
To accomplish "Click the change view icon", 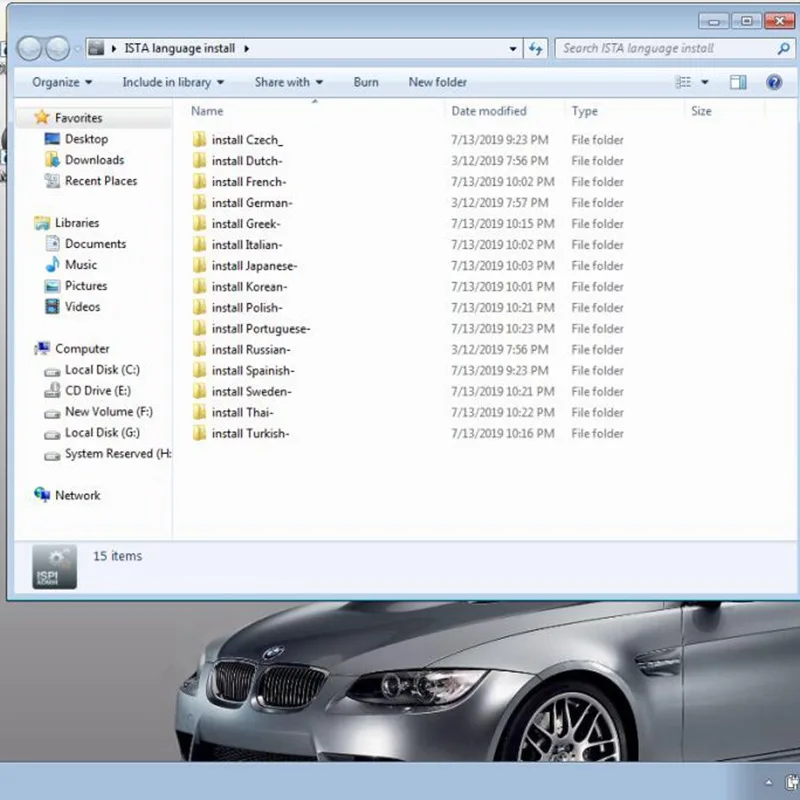I will click(684, 82).
